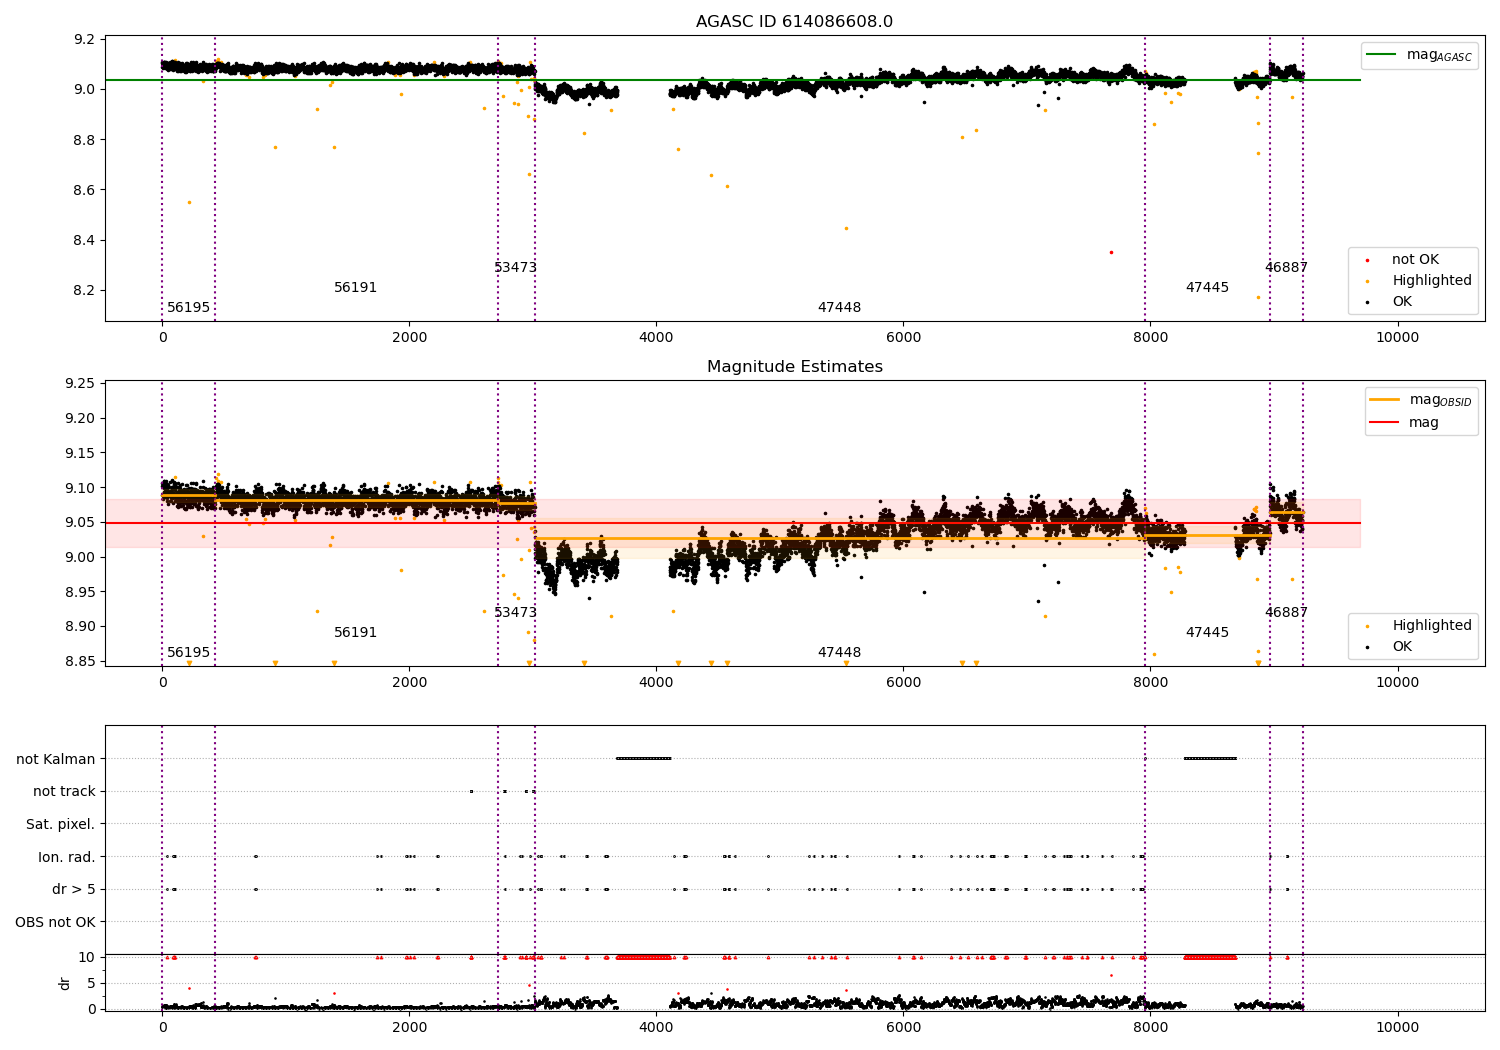Click the 8.2 y-axis tick of top plot

(x=84, y=291)
